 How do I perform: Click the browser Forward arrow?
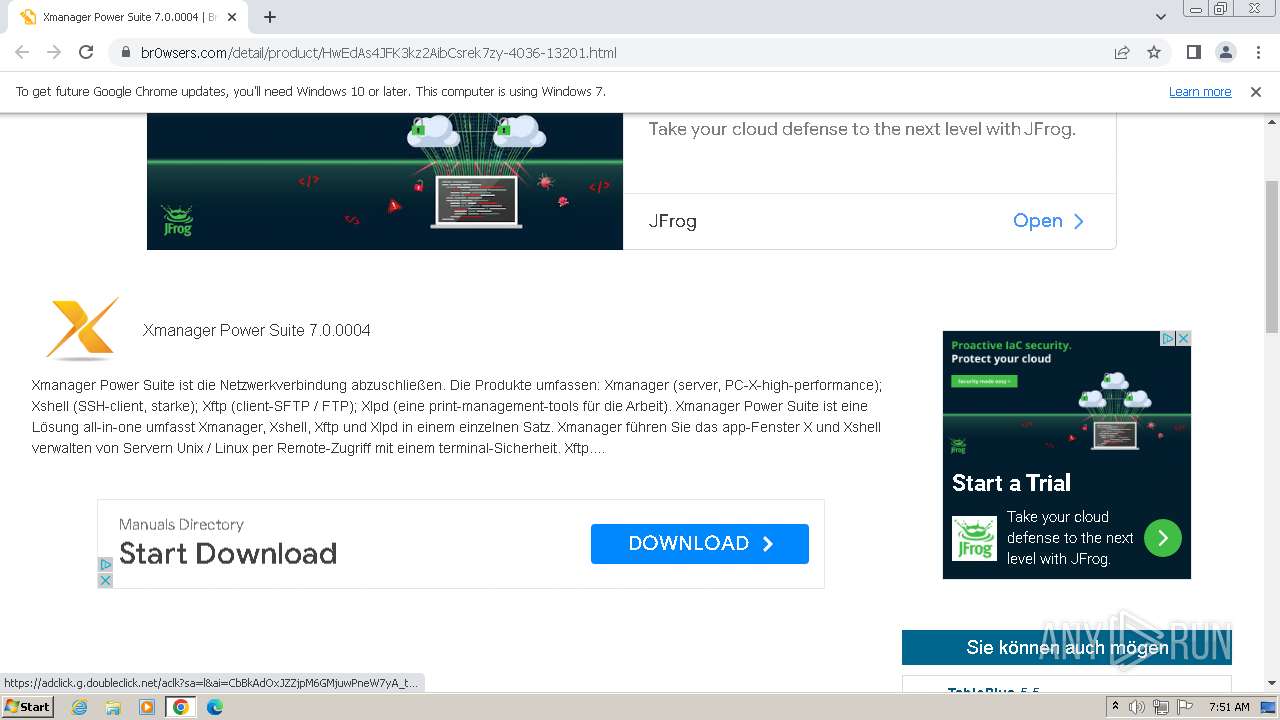[54, 52]
